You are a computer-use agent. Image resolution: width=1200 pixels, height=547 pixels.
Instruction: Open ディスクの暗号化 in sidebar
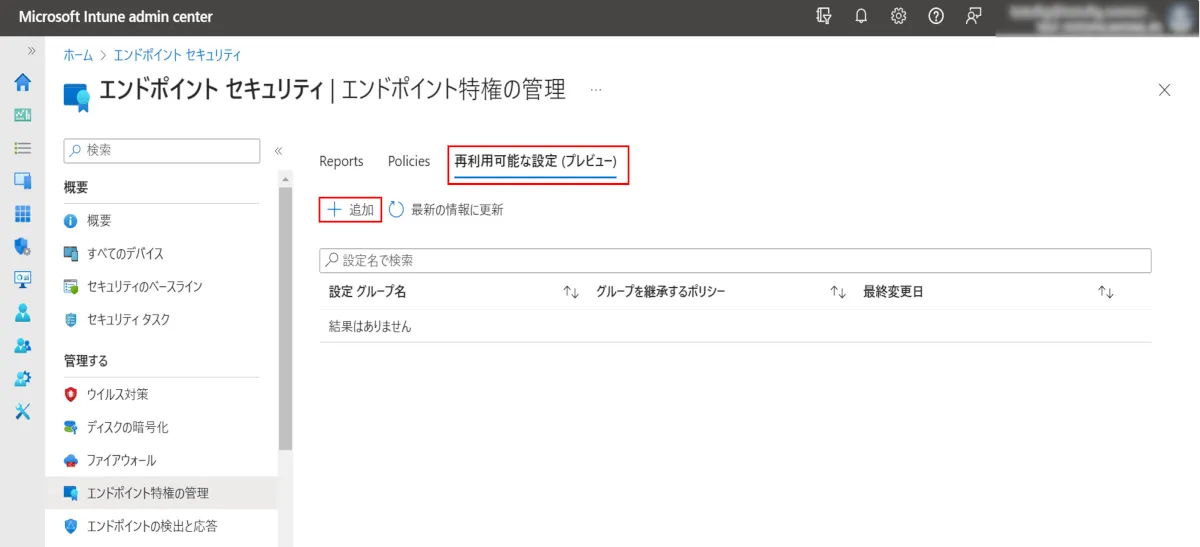[127, 428]
